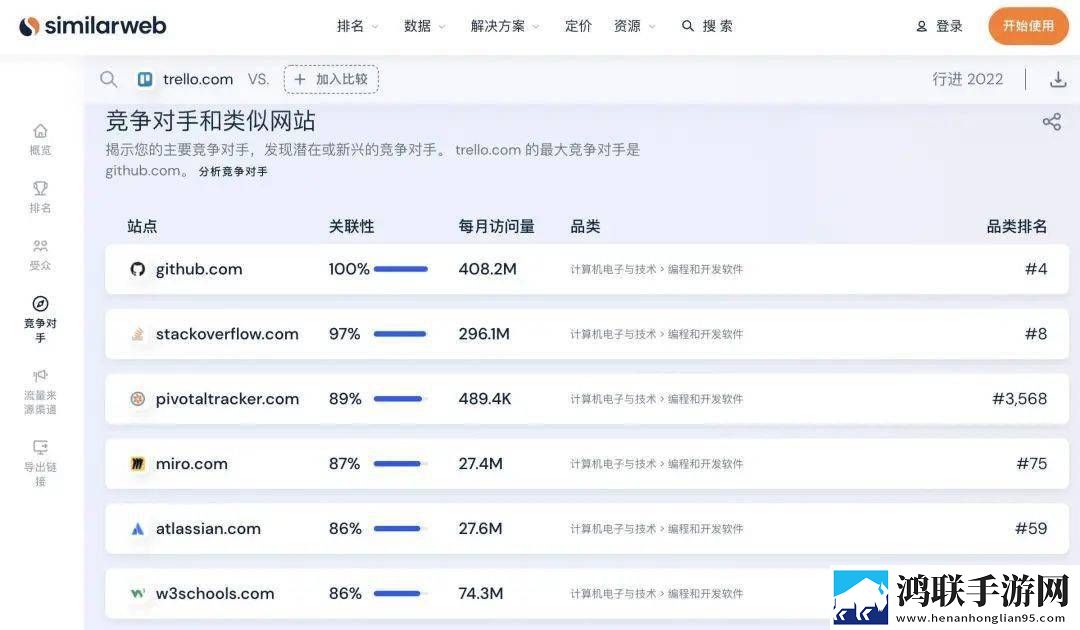This screenshot has height=630, width=1080.
Task: Click the 408.2M monthly visits value
Action: tap(488, 269)
